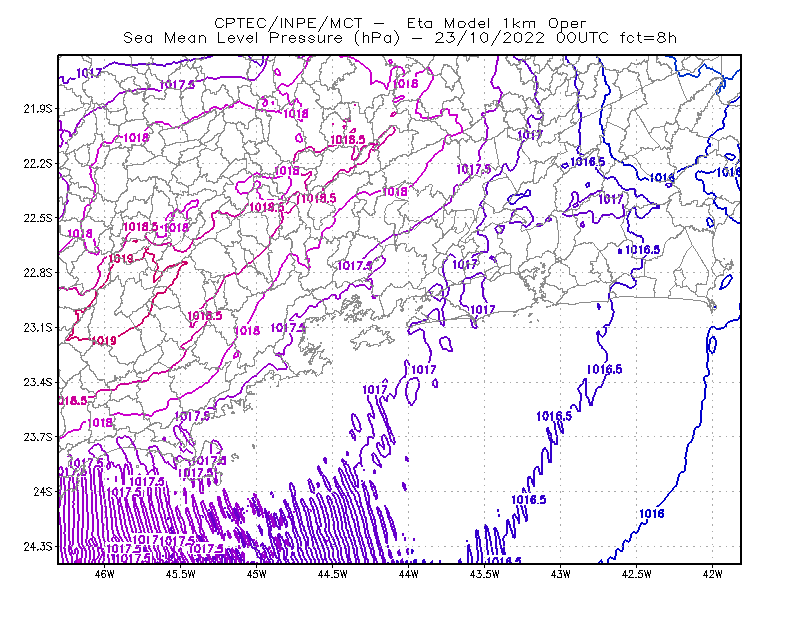Select the '23.7S' latitude axis label
Screen dimensions: 800x618
[38, 437]
